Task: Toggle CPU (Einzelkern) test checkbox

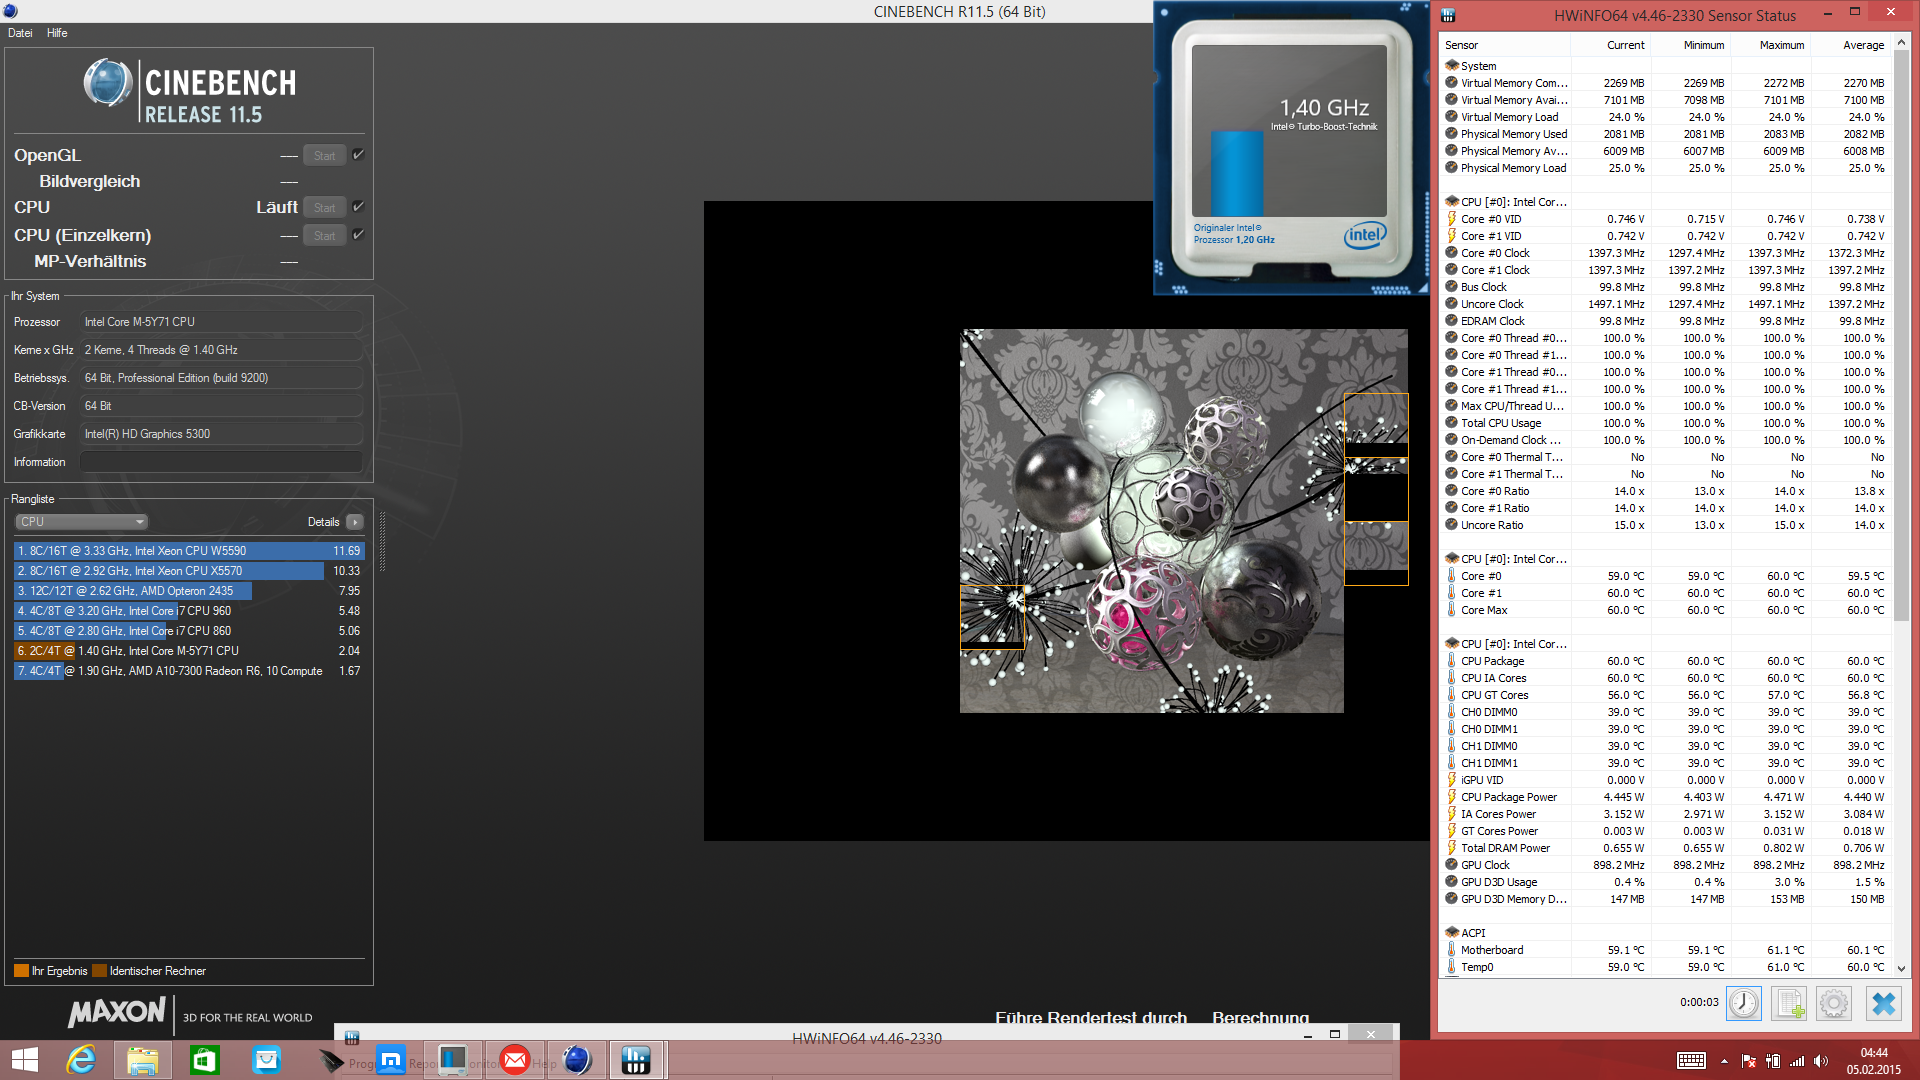Action: (x=358, y=235)
